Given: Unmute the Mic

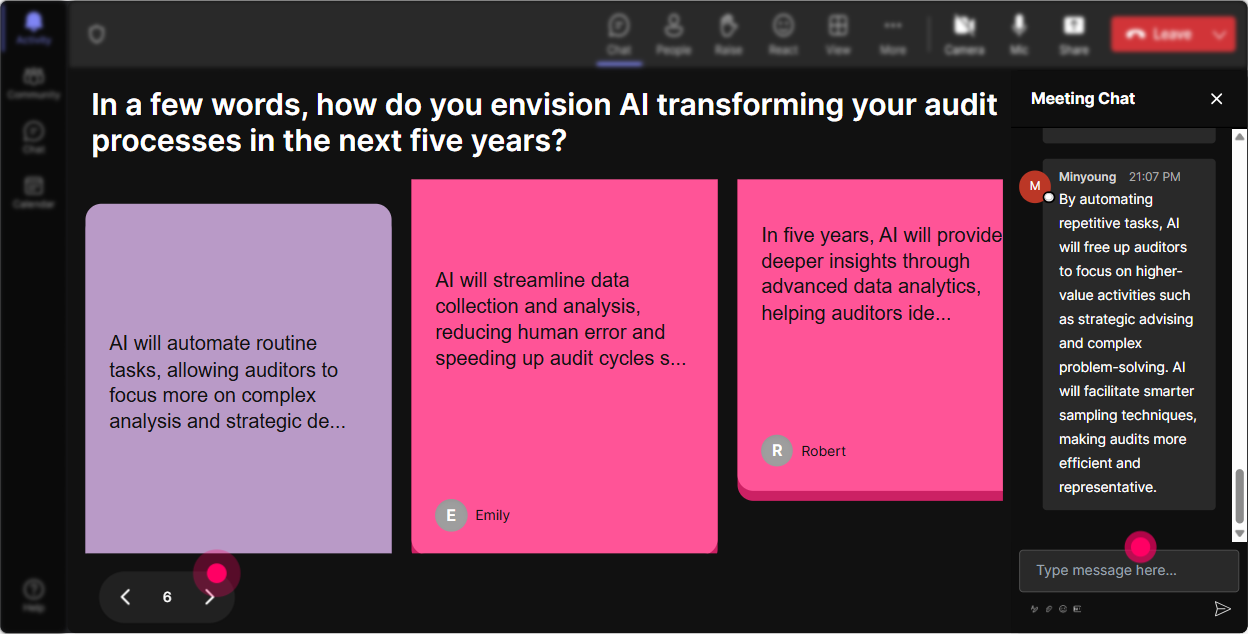Looking at the screenshot, I should pyautogui.click(x=1019, y=34).
